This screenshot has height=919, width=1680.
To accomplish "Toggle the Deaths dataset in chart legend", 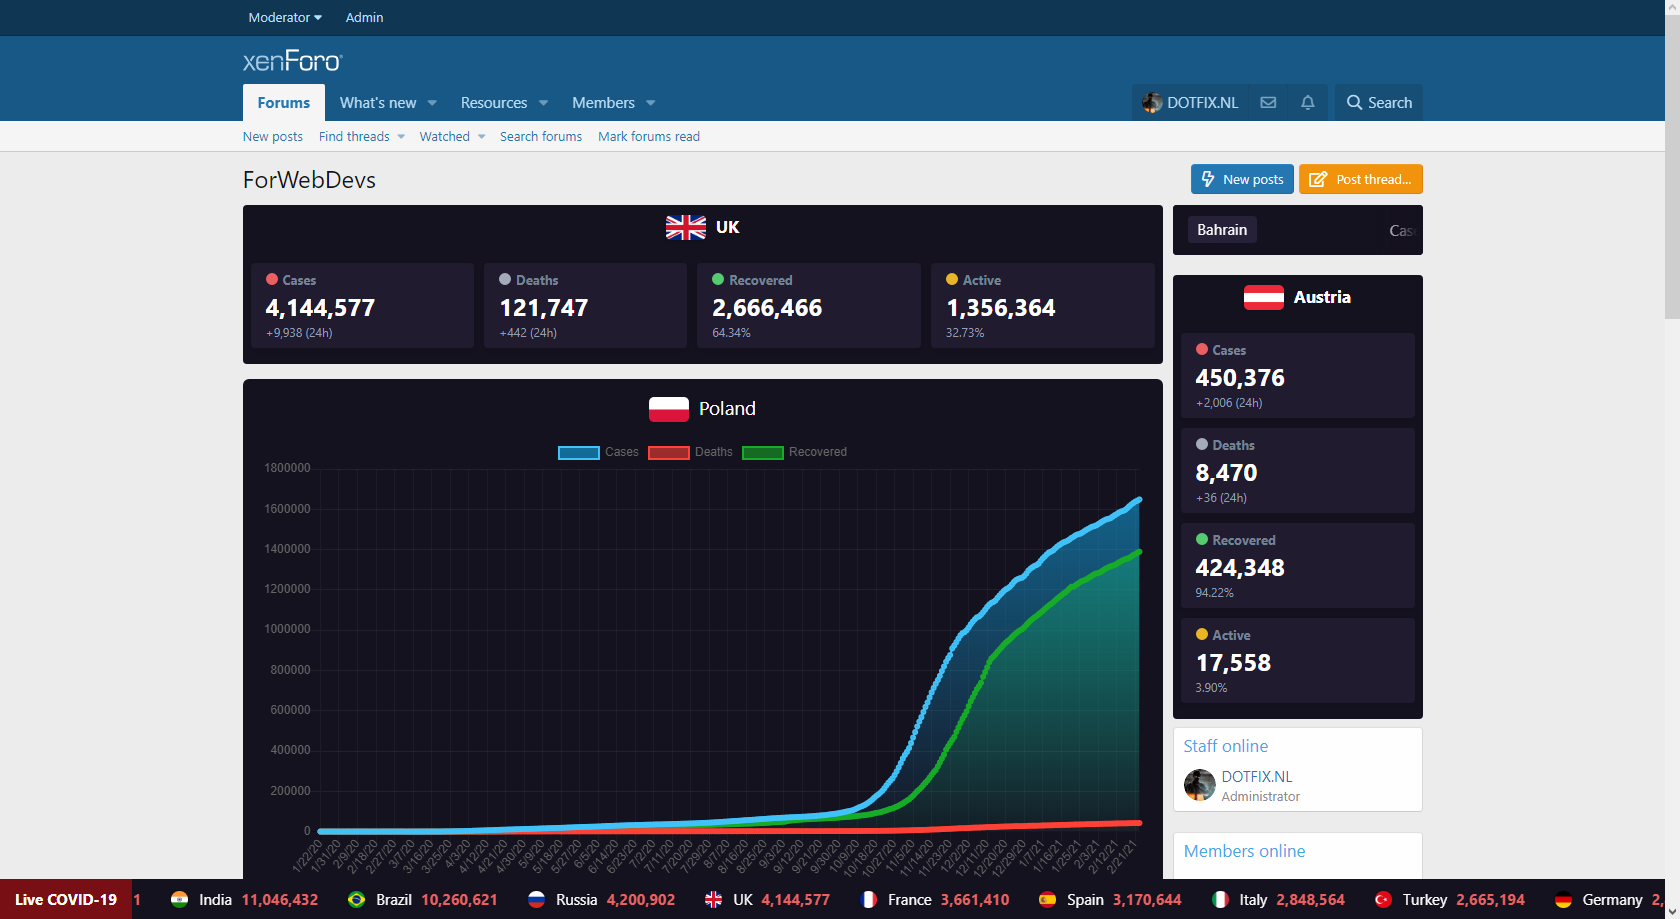I will (669, 452).
